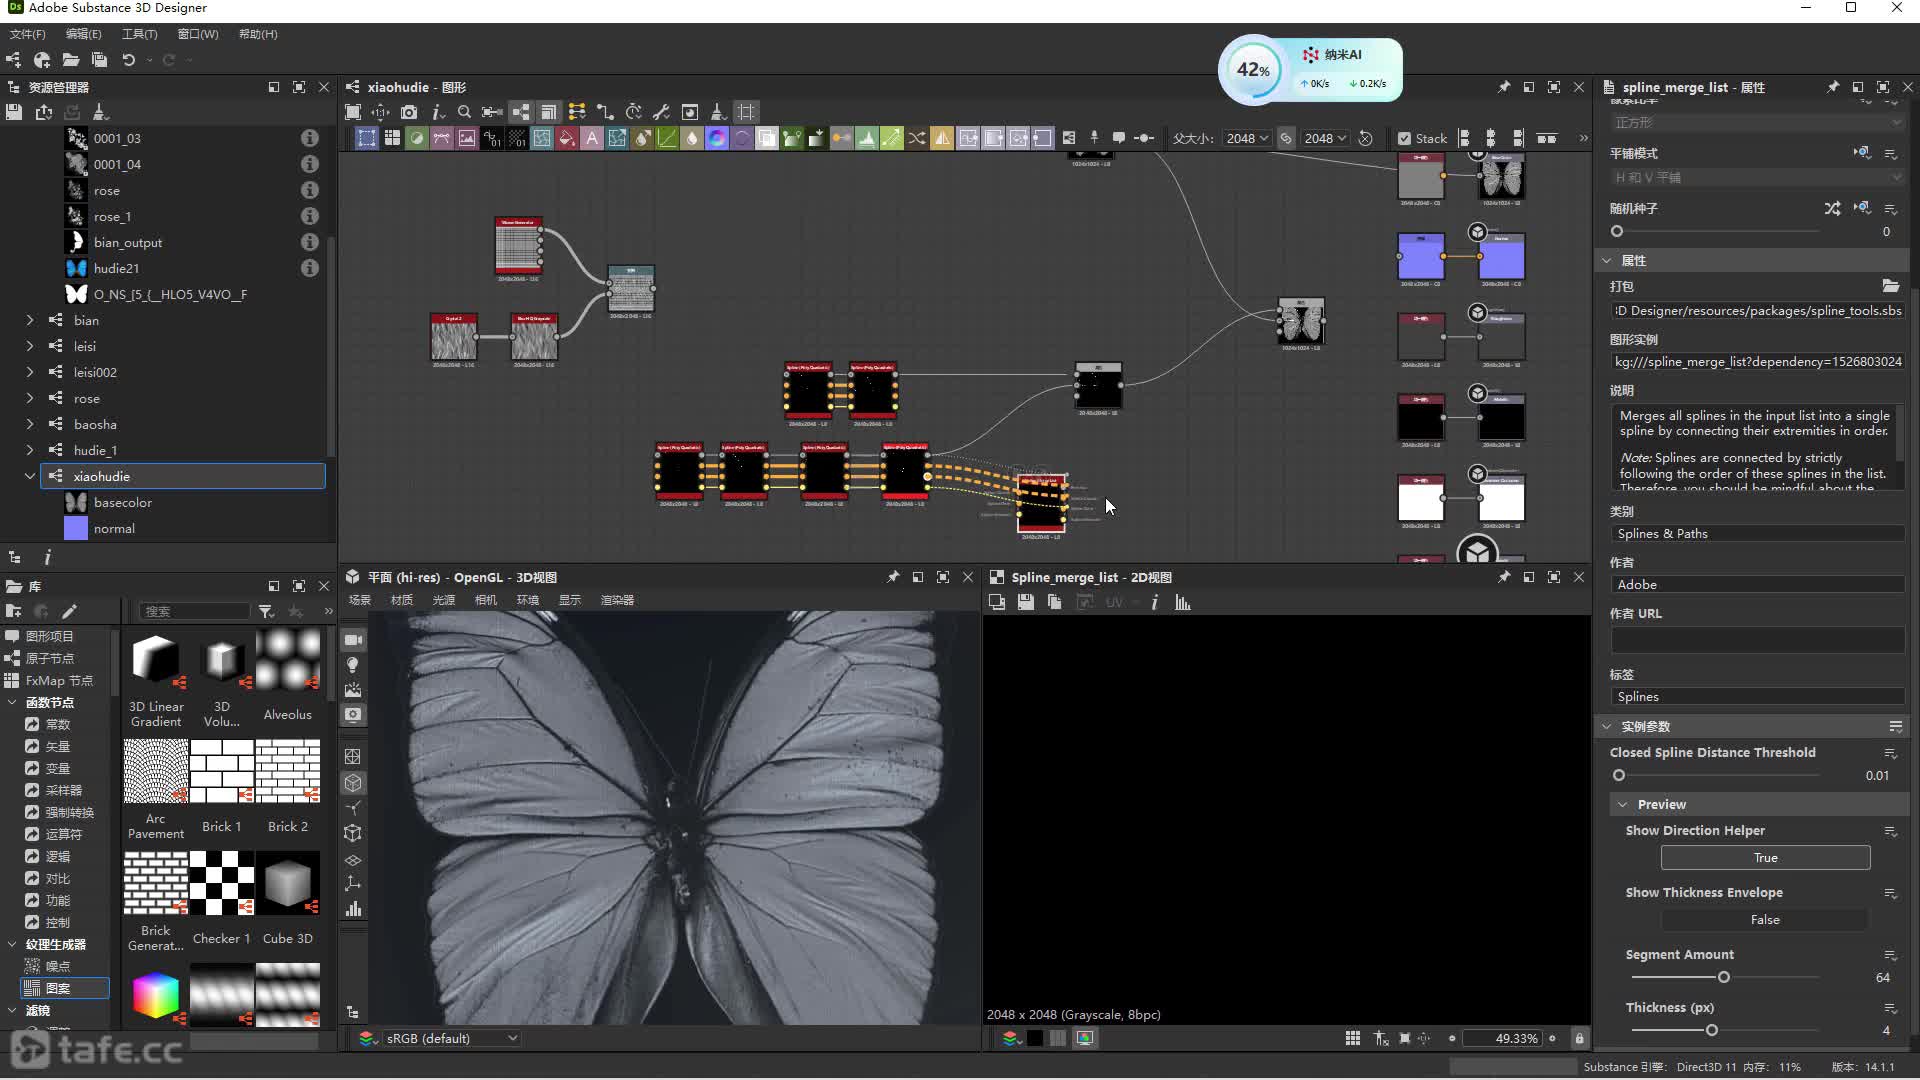Click the Brick 1 thumbnail in library
The image size is (1920, 1080).
click(x=222, y=771)
